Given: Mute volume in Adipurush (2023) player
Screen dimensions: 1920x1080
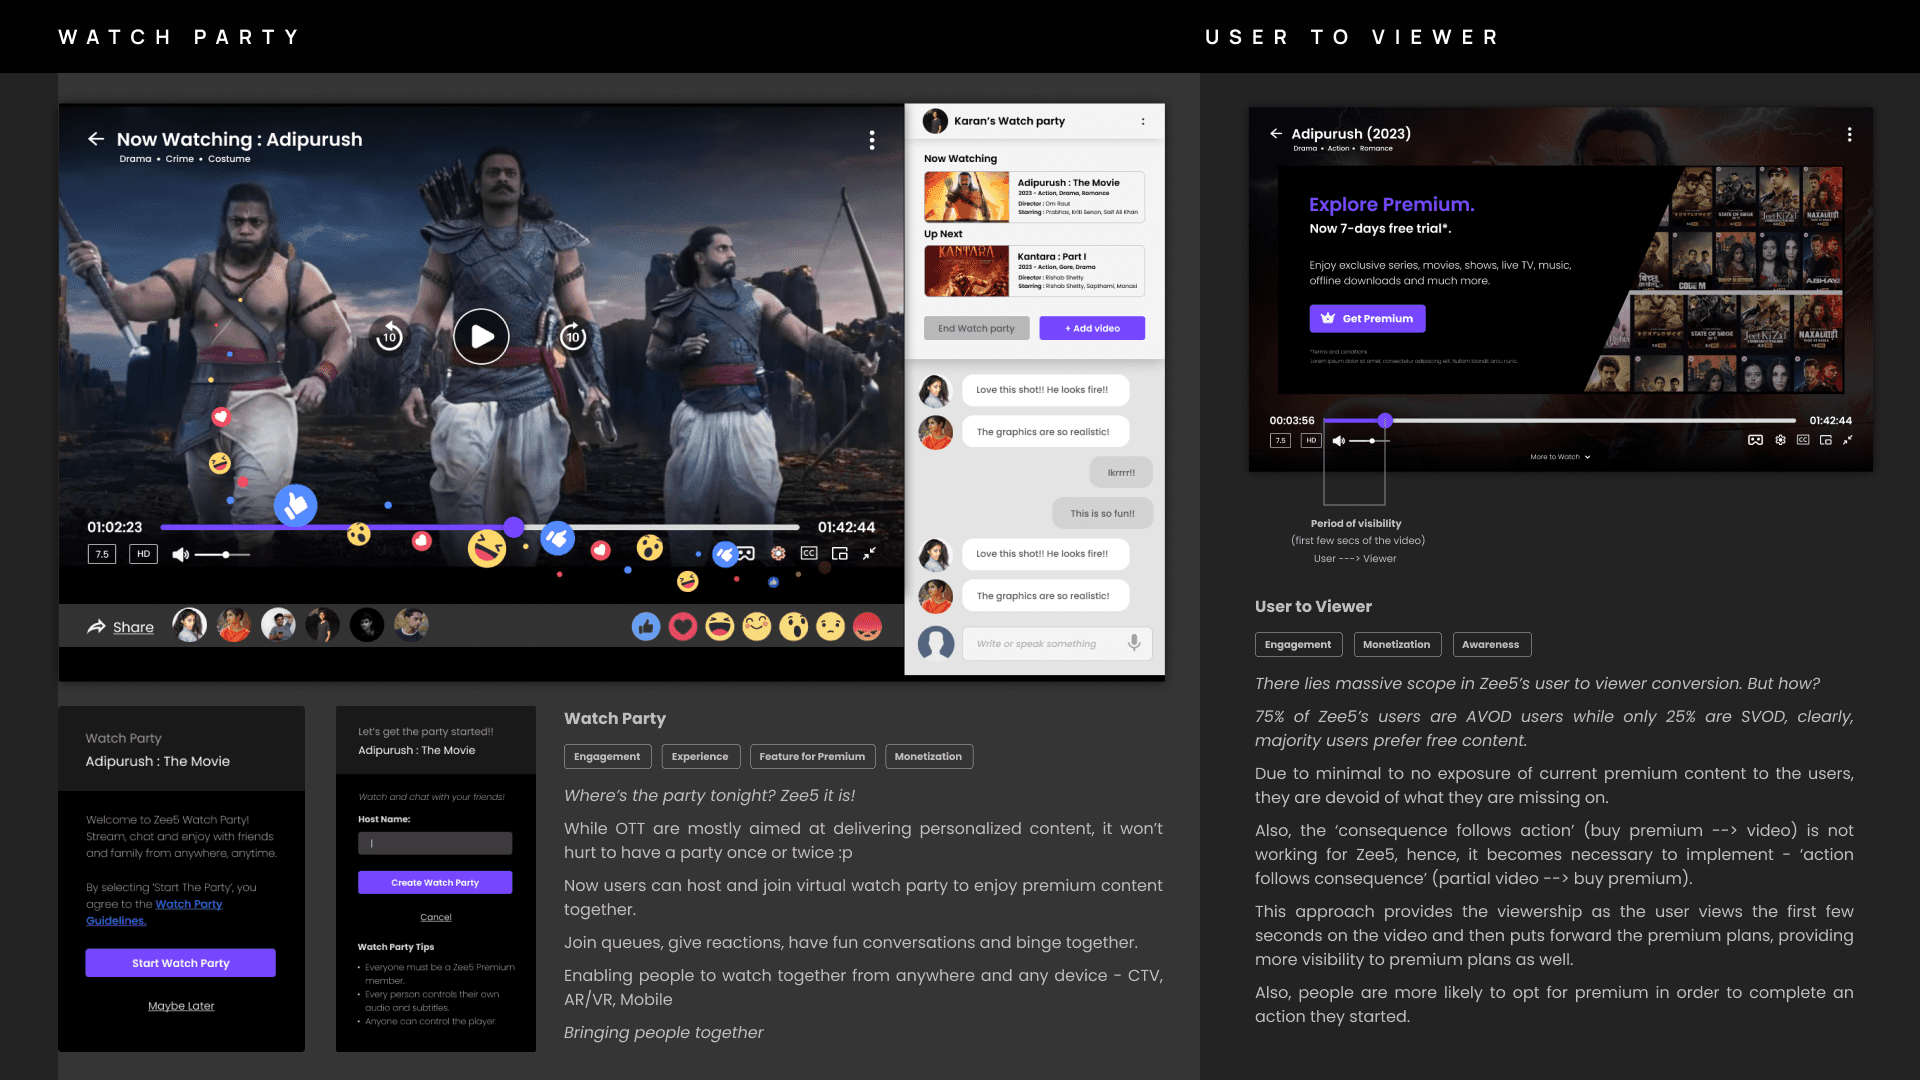Looking at the screenshot, I should (x=1338, y=440).
